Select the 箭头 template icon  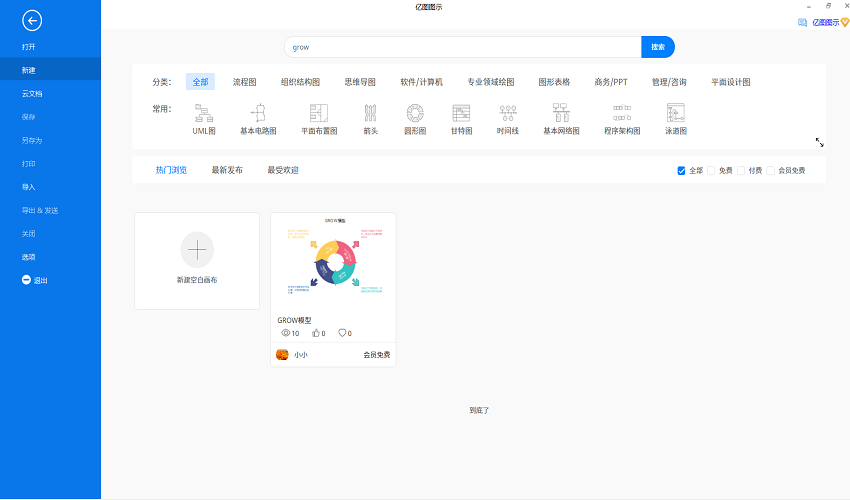(370, 113)
